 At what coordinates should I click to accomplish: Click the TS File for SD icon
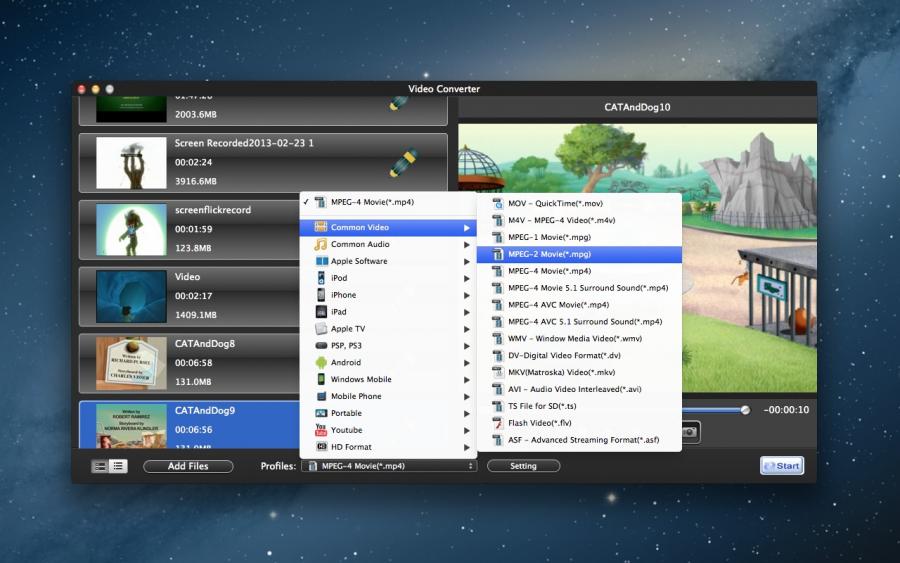point(498,406)
